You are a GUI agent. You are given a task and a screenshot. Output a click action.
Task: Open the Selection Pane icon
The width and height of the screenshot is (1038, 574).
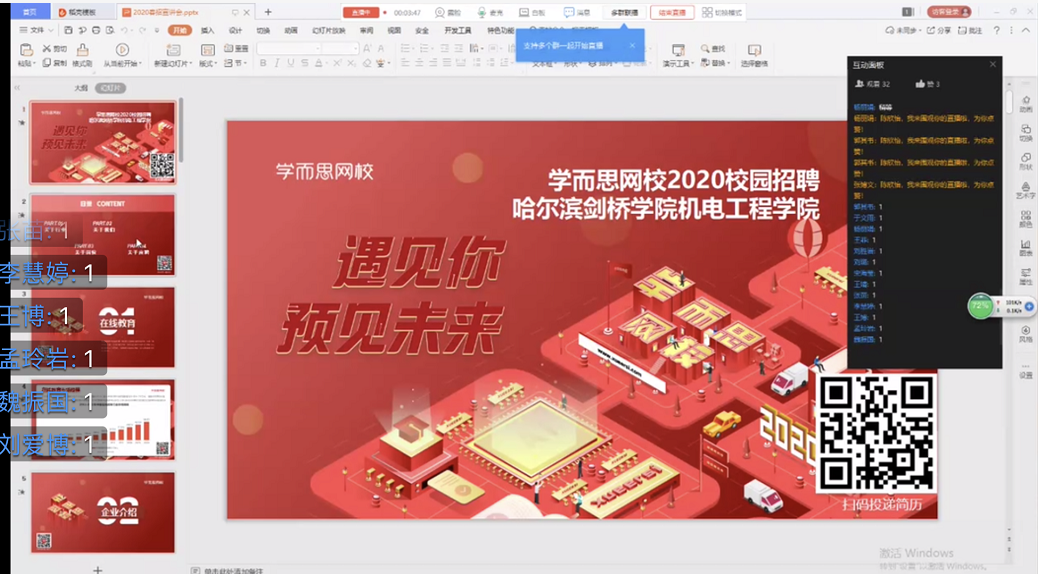pos(753,50)
